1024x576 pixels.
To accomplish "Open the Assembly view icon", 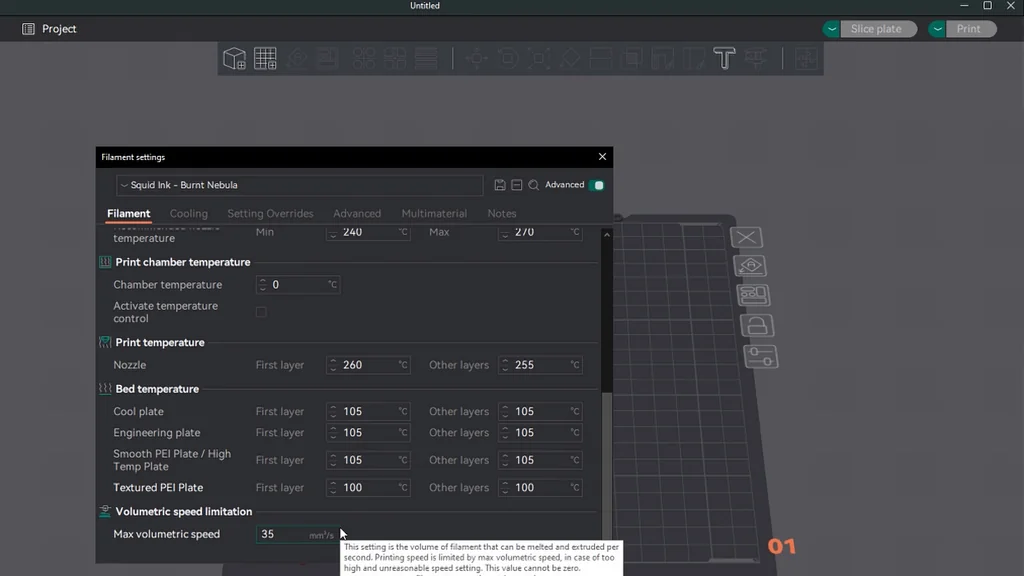I will 807,58.
